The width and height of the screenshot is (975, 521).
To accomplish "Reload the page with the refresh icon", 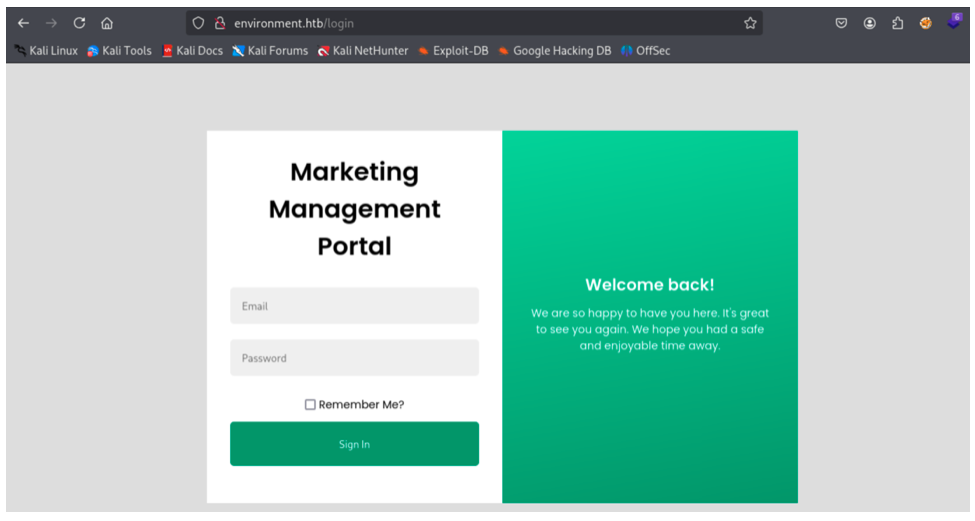I will (x=79, y=23).
